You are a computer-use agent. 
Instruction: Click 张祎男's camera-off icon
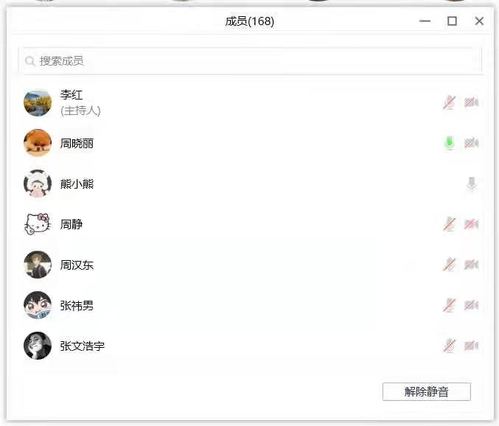(471, 305)
